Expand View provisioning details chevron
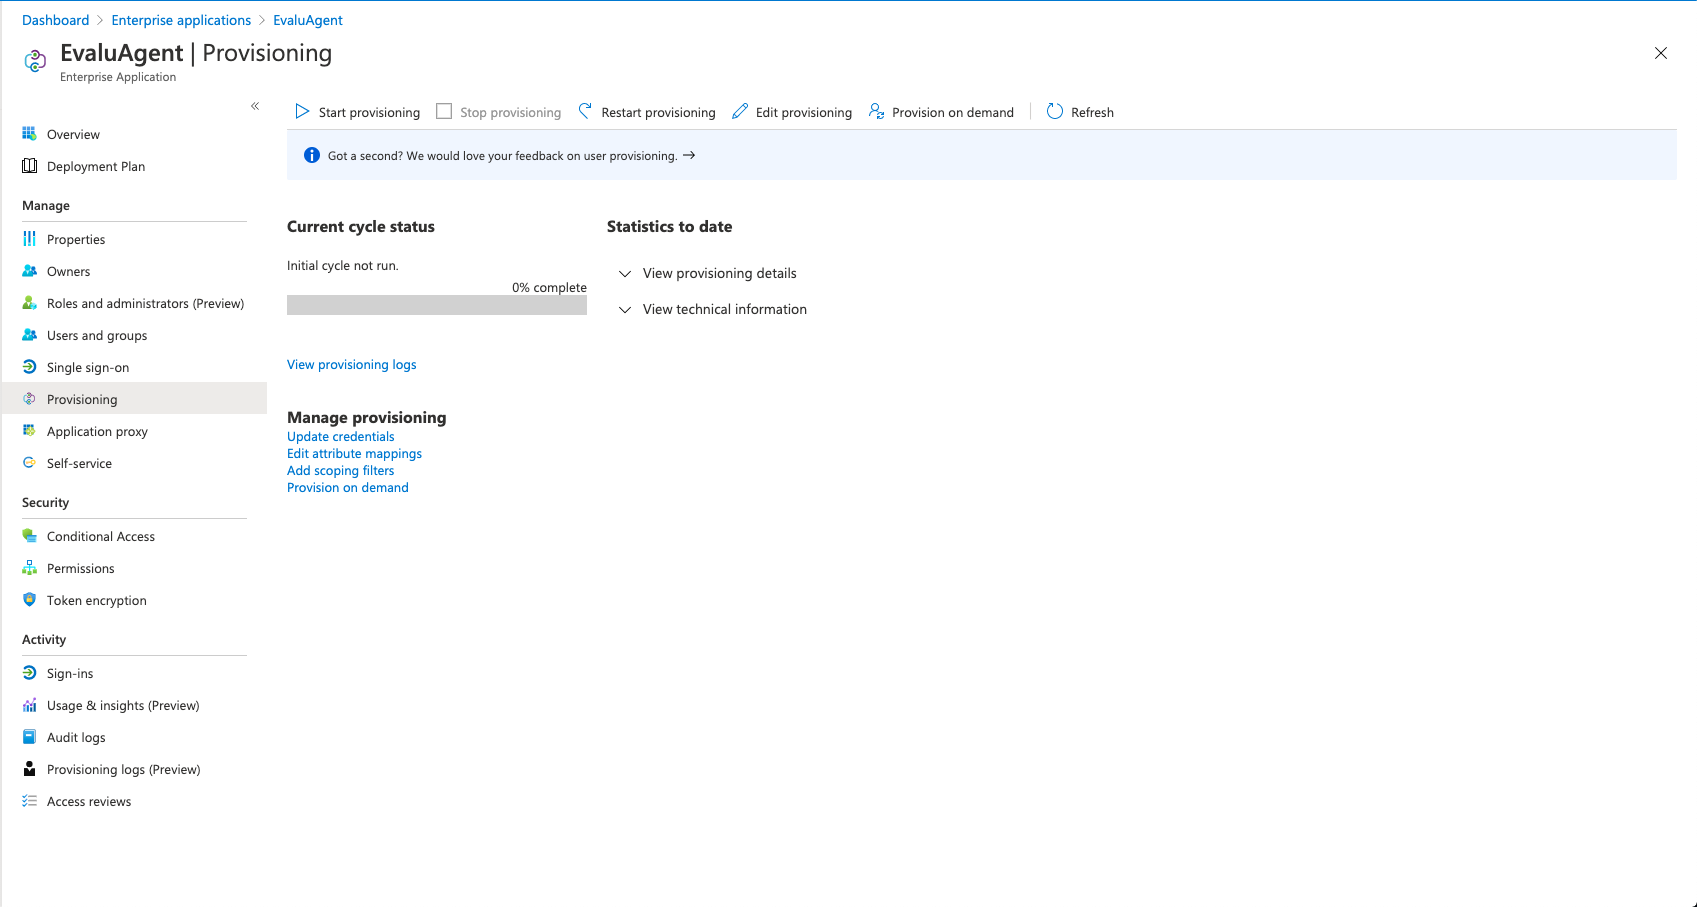The height and width of the screenshot is (907, 1697). pyautogui.click(x=625, y=273)
